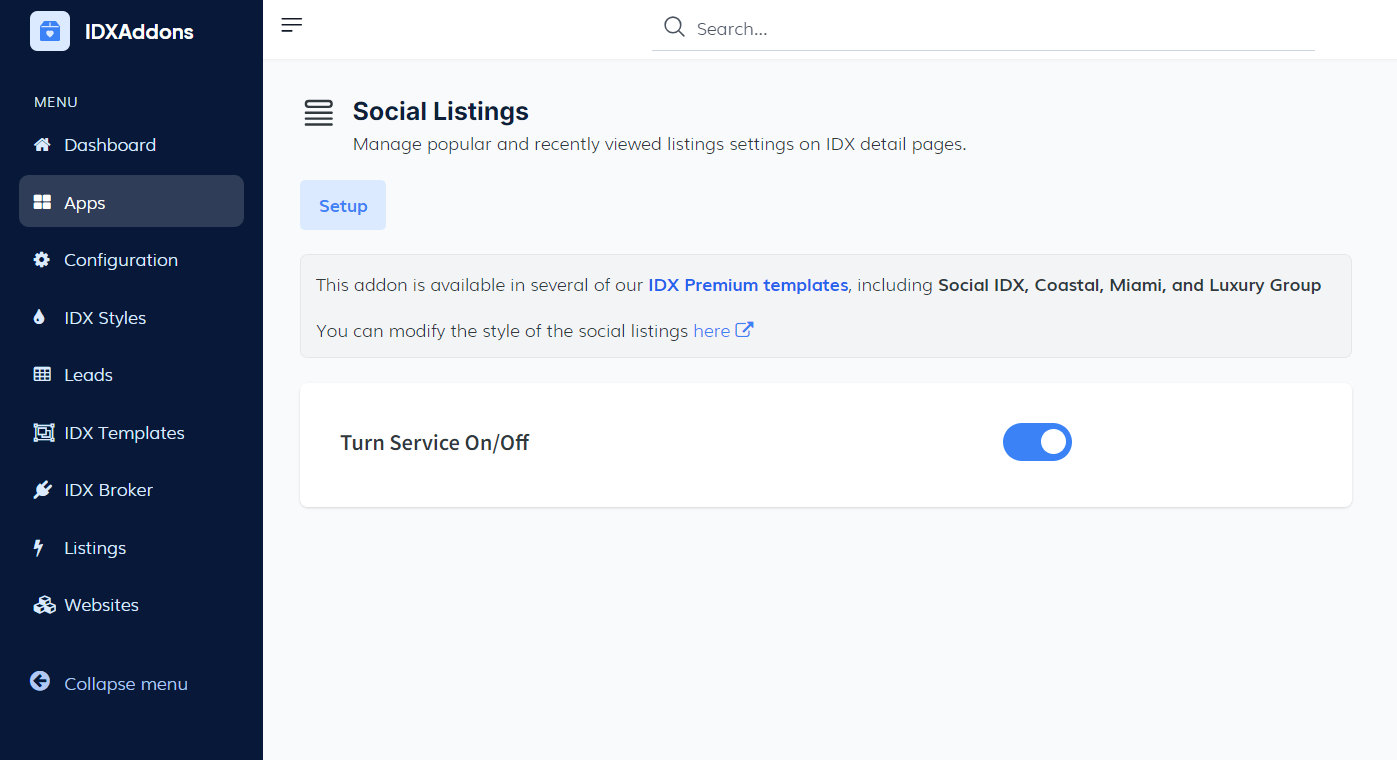This screenshot has width=1397, height=760.
Task: Follow the 'here' style link
Action: point(711,331)
